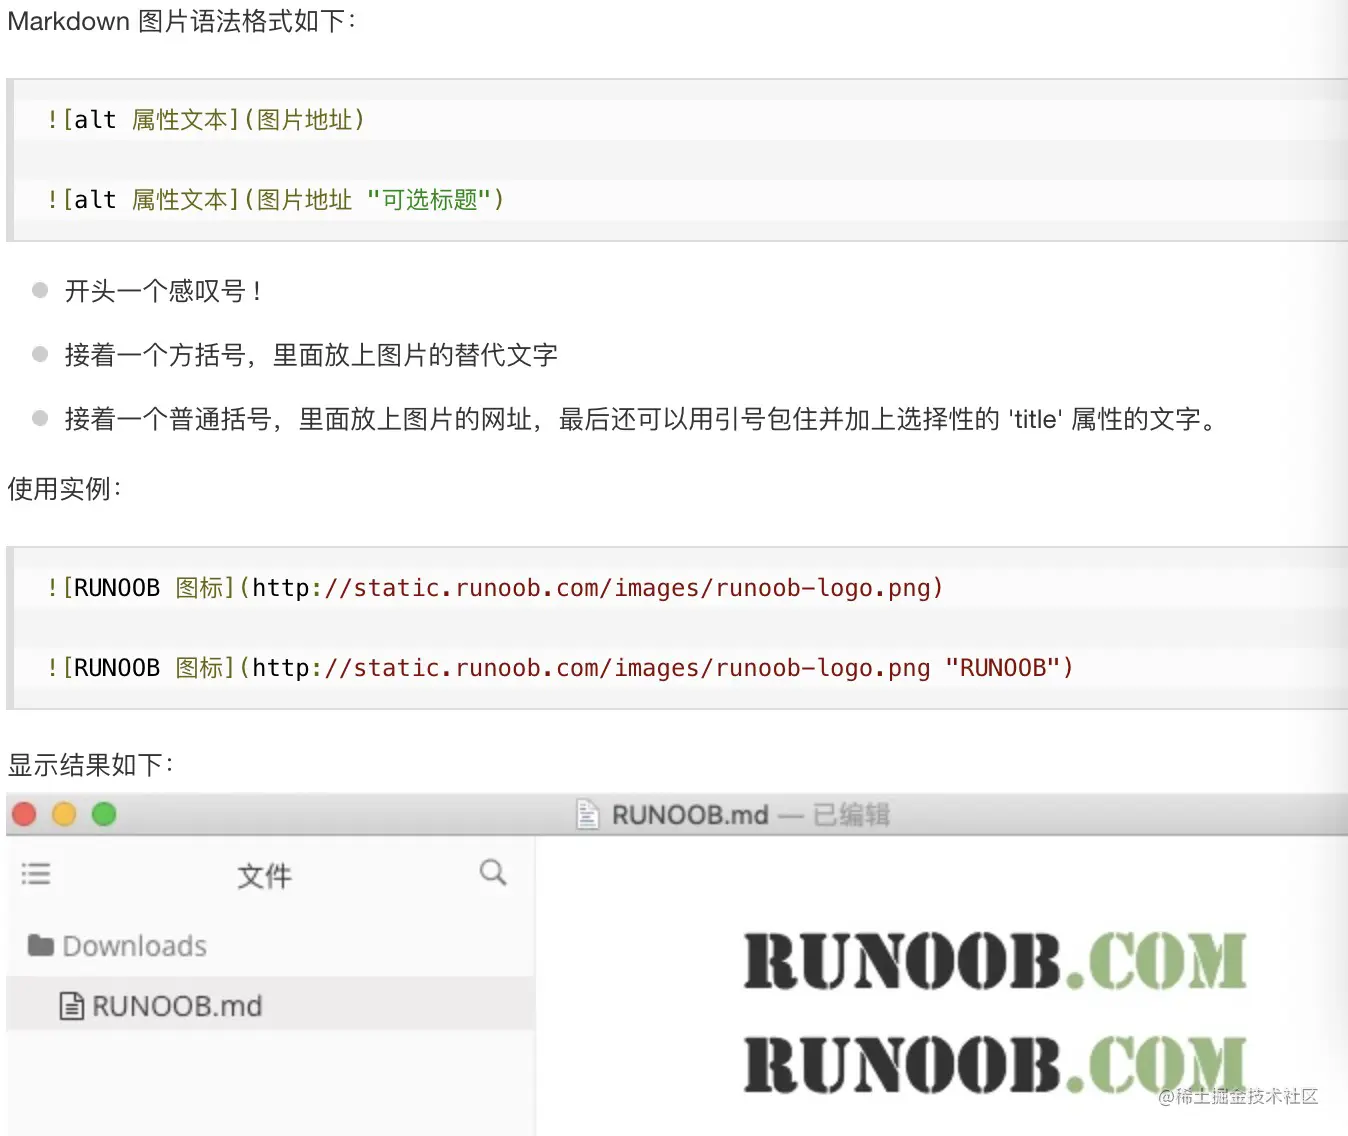
Task: Click the first RUNOOB.COM logo image
Action: (995, 961)
